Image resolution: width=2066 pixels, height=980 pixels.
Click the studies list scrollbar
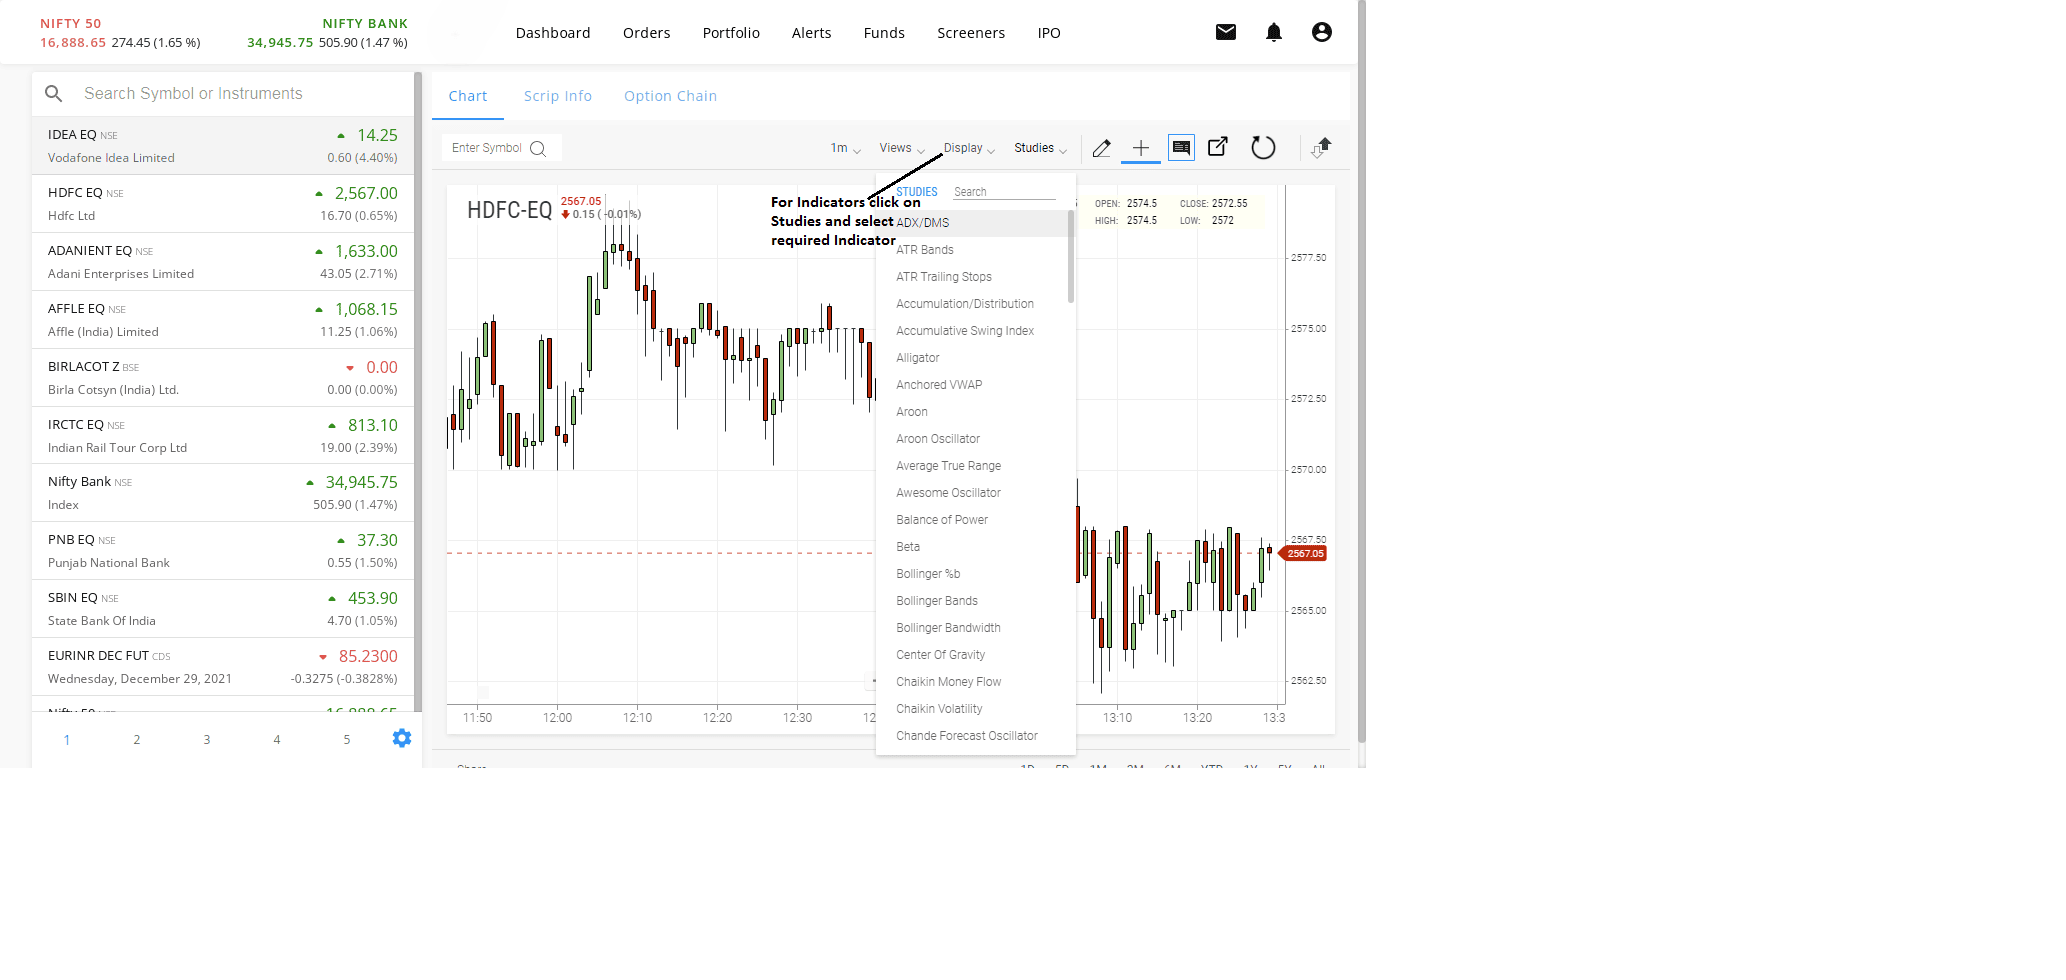pos(1071,257)
